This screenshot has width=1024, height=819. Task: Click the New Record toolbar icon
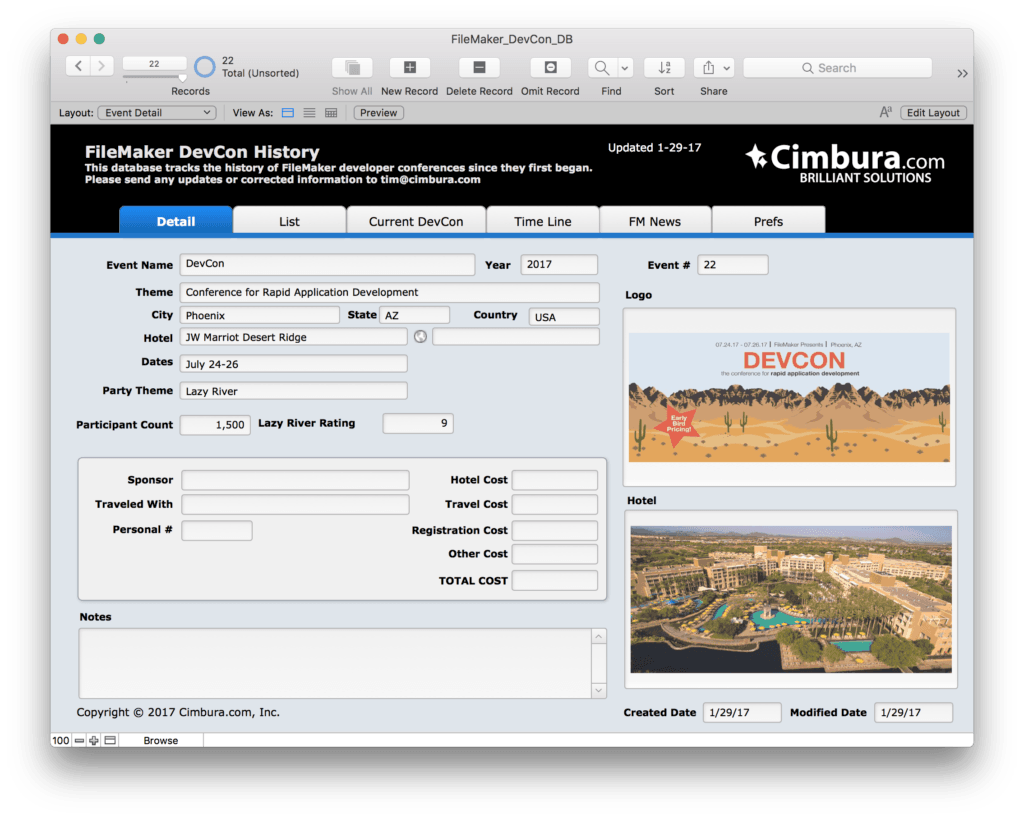[409, 68]
